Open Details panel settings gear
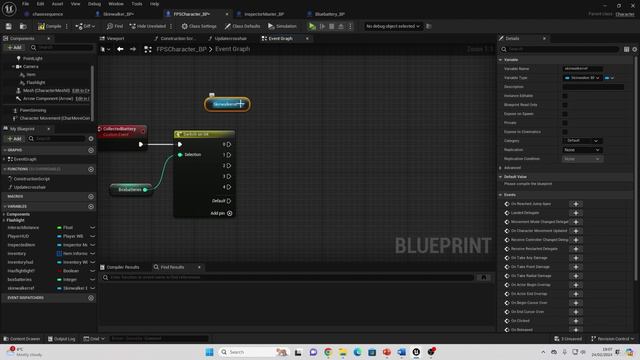Screen dimensions: 640x360 [x=635, y=49]
